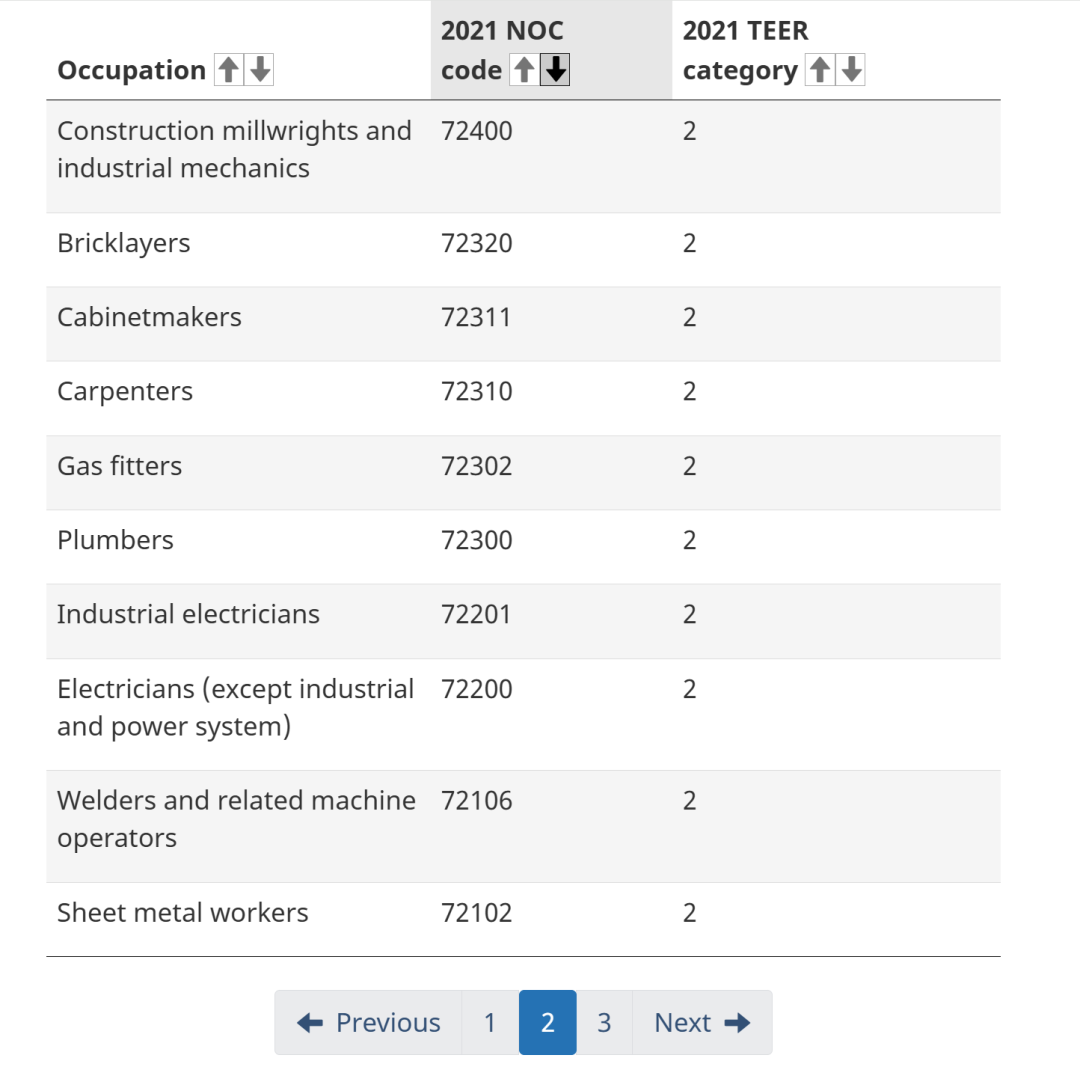This screenshot has width=1080, height=1067.
Task: Jump to page 3 of table
Action: (604, 1022)
